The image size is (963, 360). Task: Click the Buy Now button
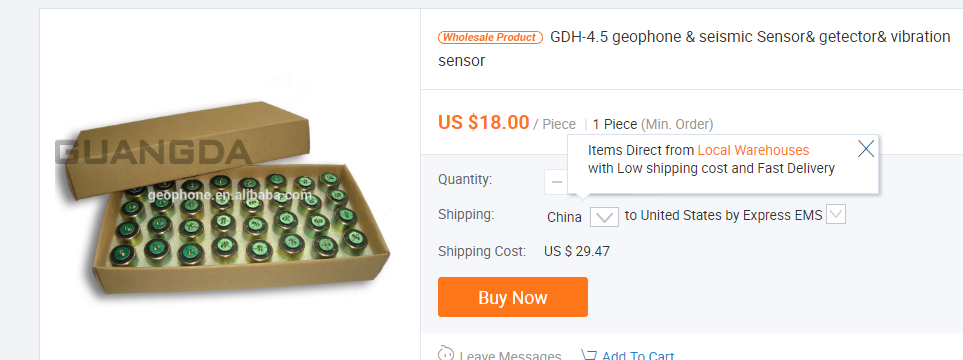click(x=513, y=297)
